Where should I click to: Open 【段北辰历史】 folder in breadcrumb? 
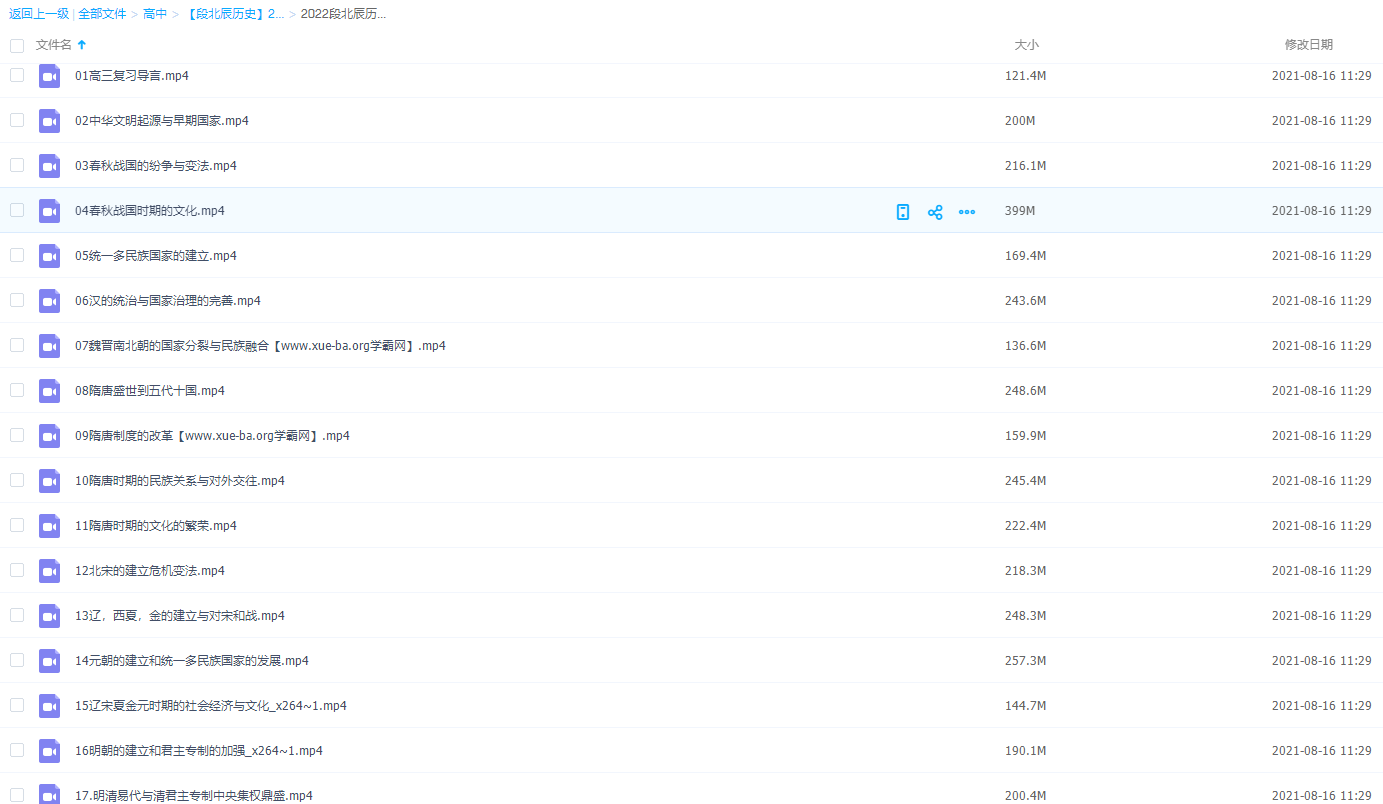(x=234, y=14)
